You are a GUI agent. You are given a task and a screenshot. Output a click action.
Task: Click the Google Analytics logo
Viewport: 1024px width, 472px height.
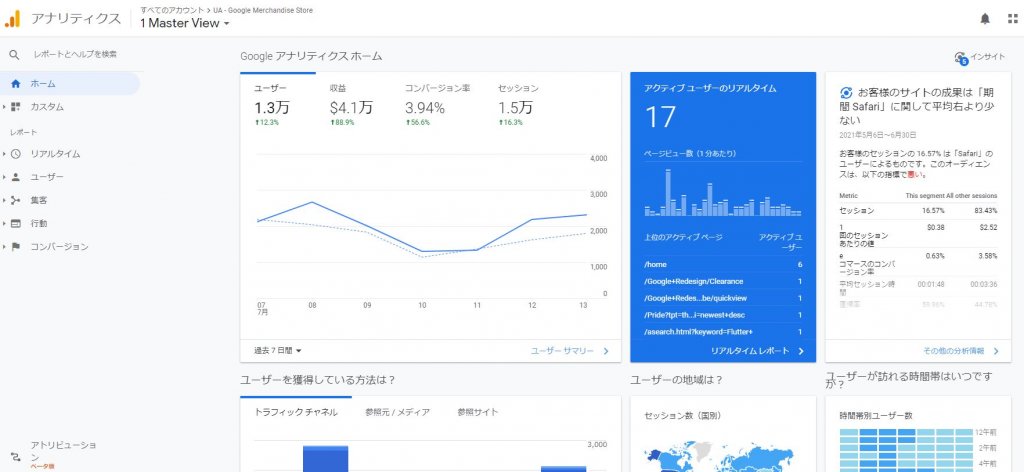12,19
